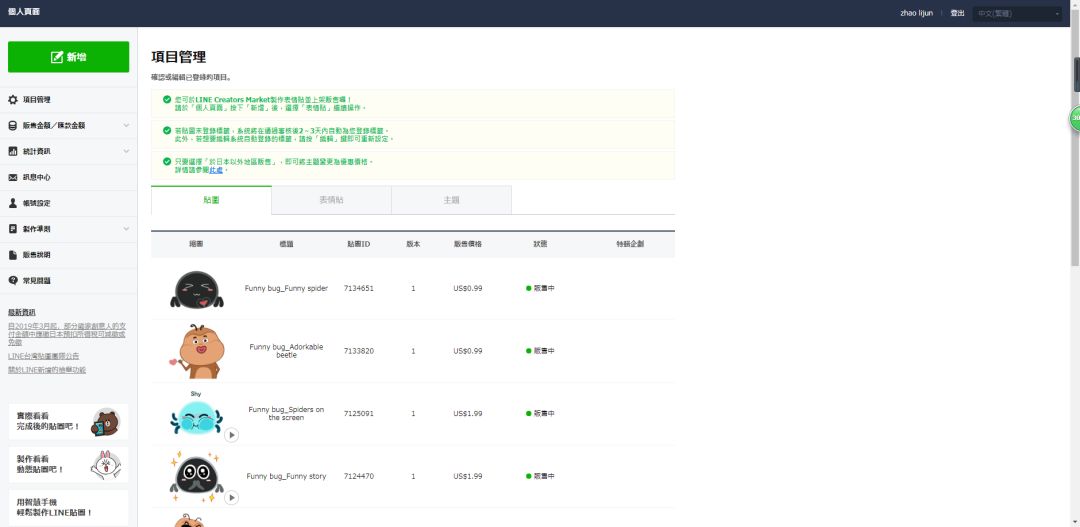Click the green 新增 button
1080x527 pixels.
(68, 57)
